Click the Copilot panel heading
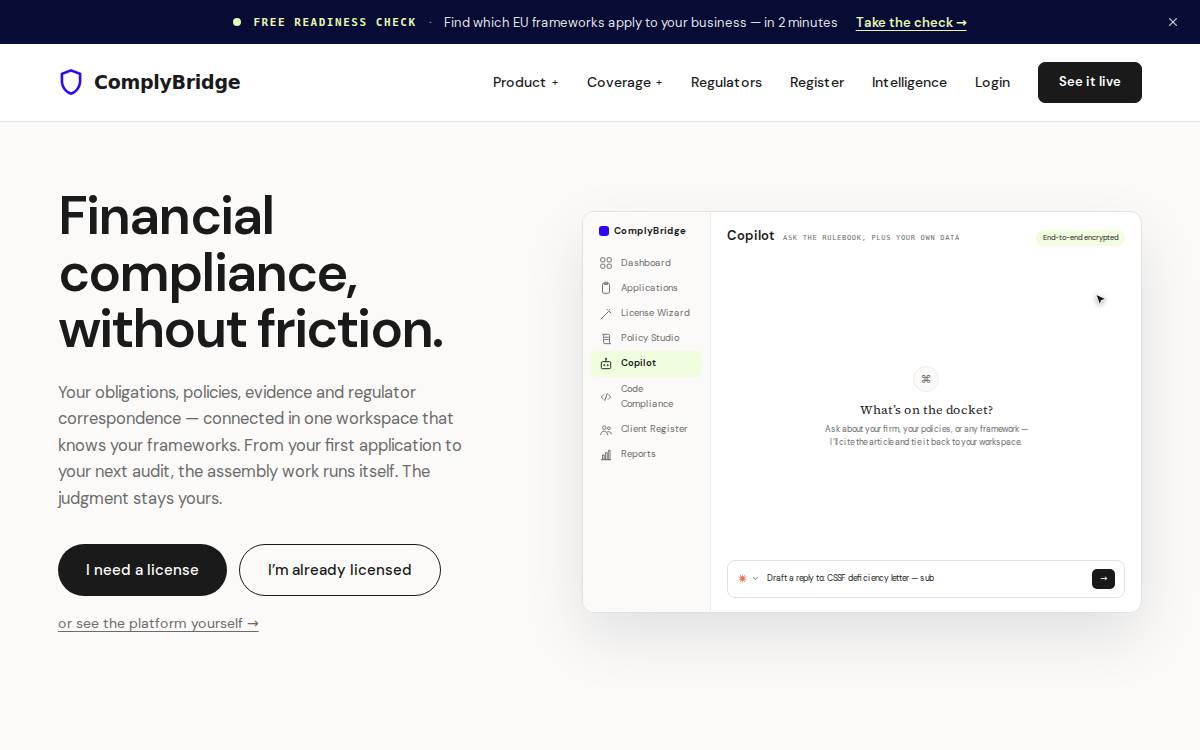This screenshot has width=1200, height=750. coord(751,236)
